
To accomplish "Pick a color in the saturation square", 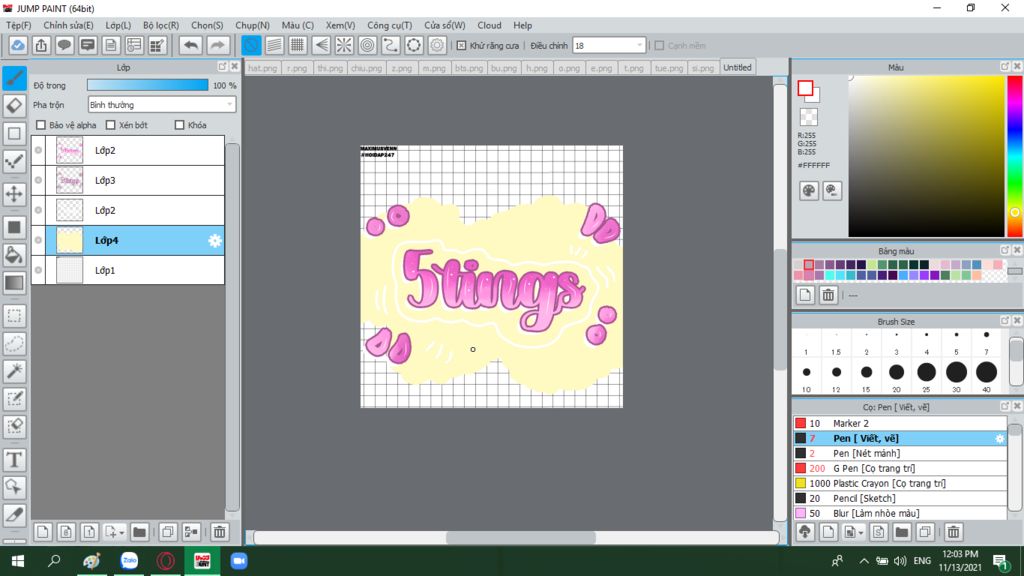I will tap(926, 156).
